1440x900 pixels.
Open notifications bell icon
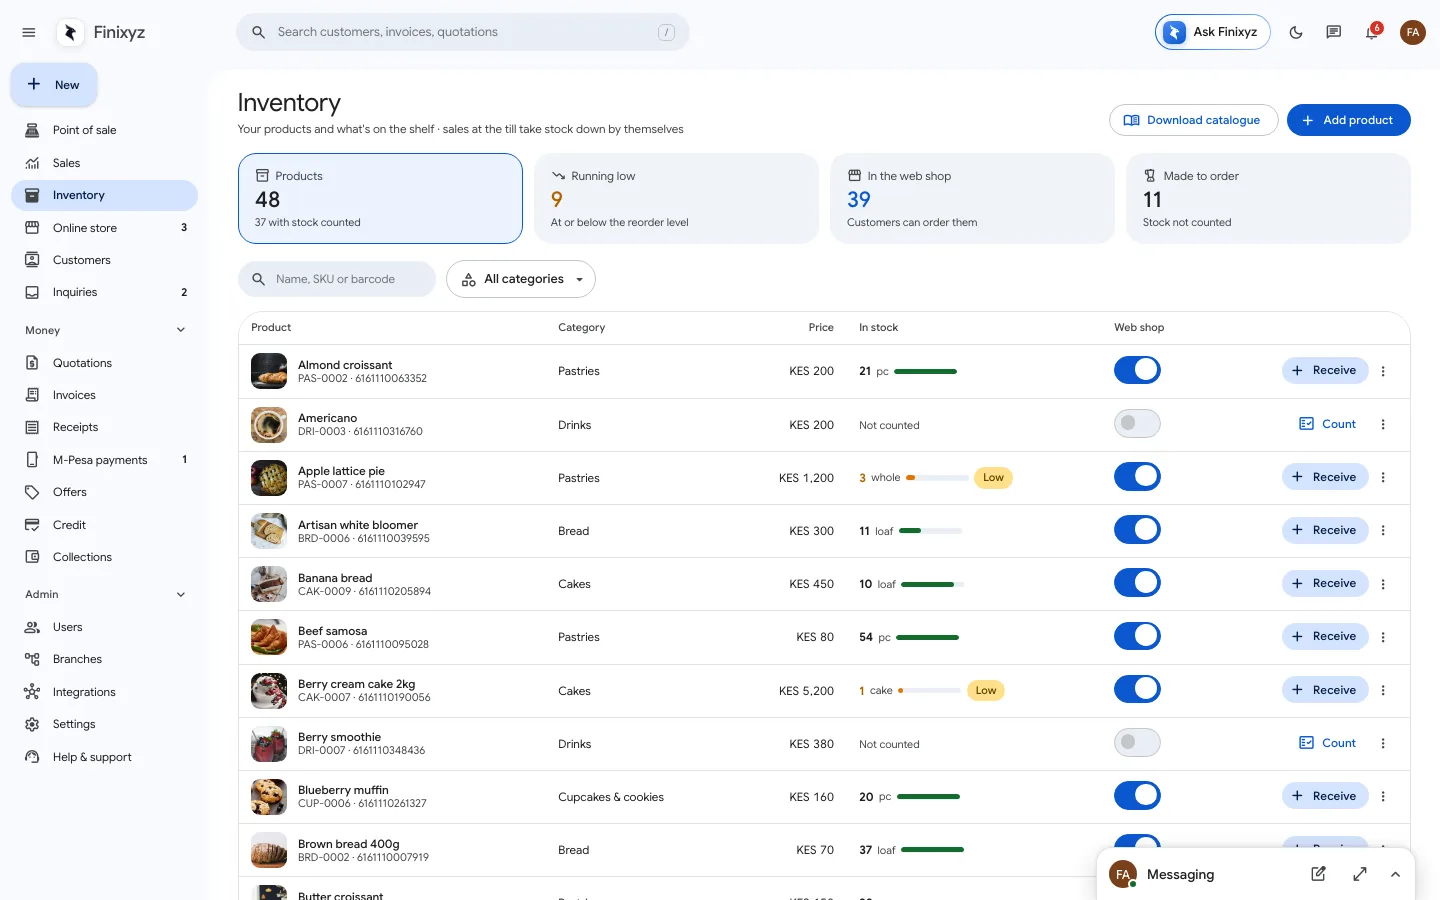click(x=1372, y=33)
